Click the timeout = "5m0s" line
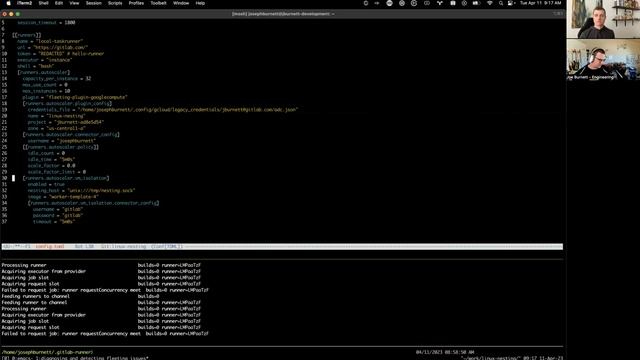Screen dimensions: 640x360 (x=54, y=222)
